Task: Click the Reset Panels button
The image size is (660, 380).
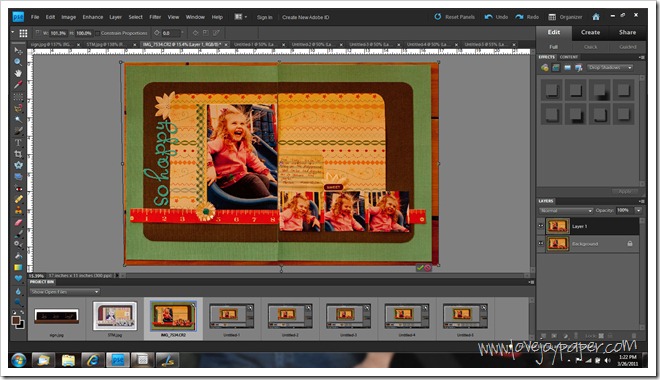Action: point(454,17)
